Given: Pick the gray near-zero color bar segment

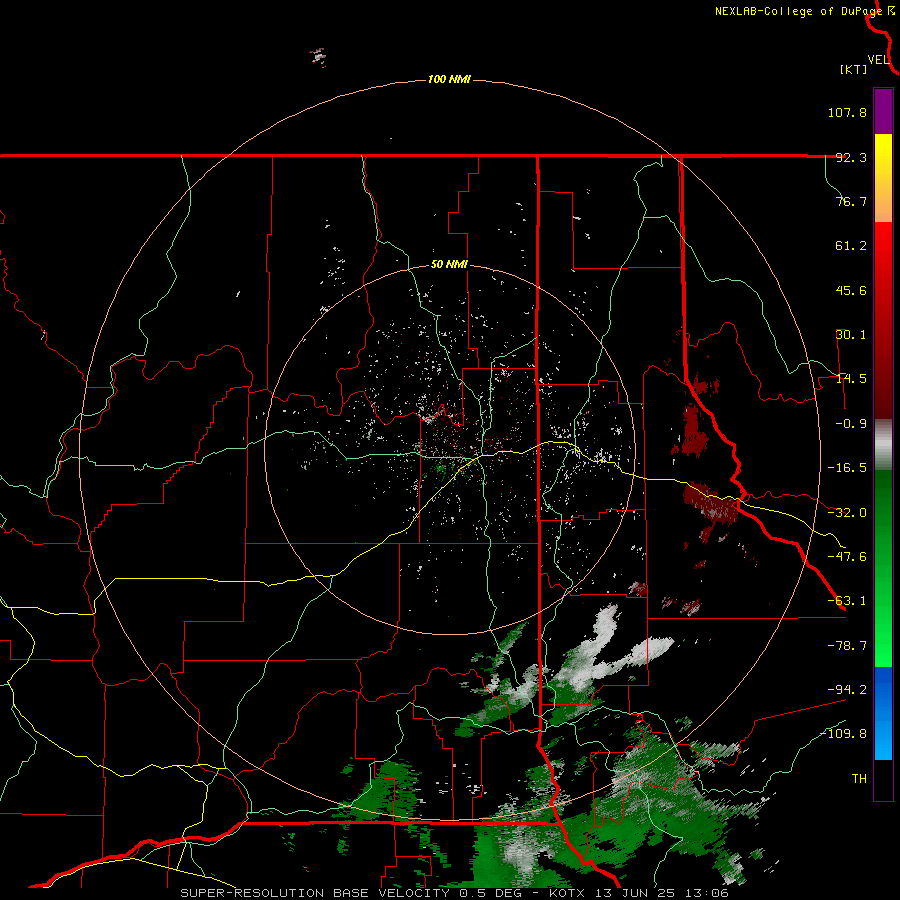Looking at the screenshot, I should (x=883, y=445).
